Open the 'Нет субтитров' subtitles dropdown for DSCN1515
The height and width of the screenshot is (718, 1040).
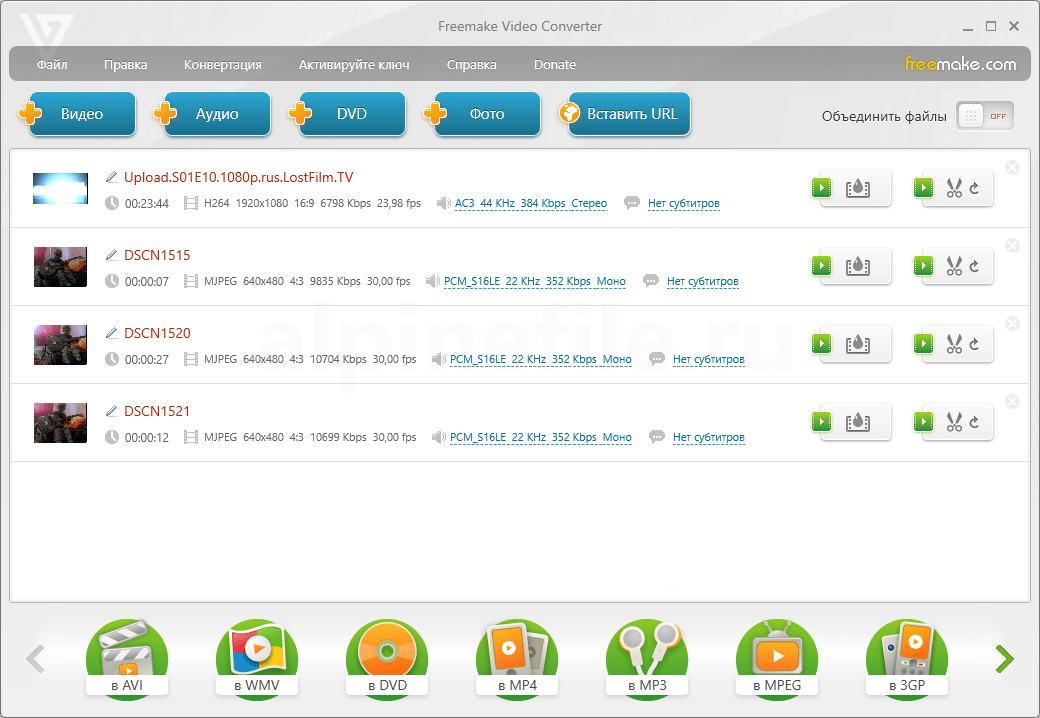702,282
